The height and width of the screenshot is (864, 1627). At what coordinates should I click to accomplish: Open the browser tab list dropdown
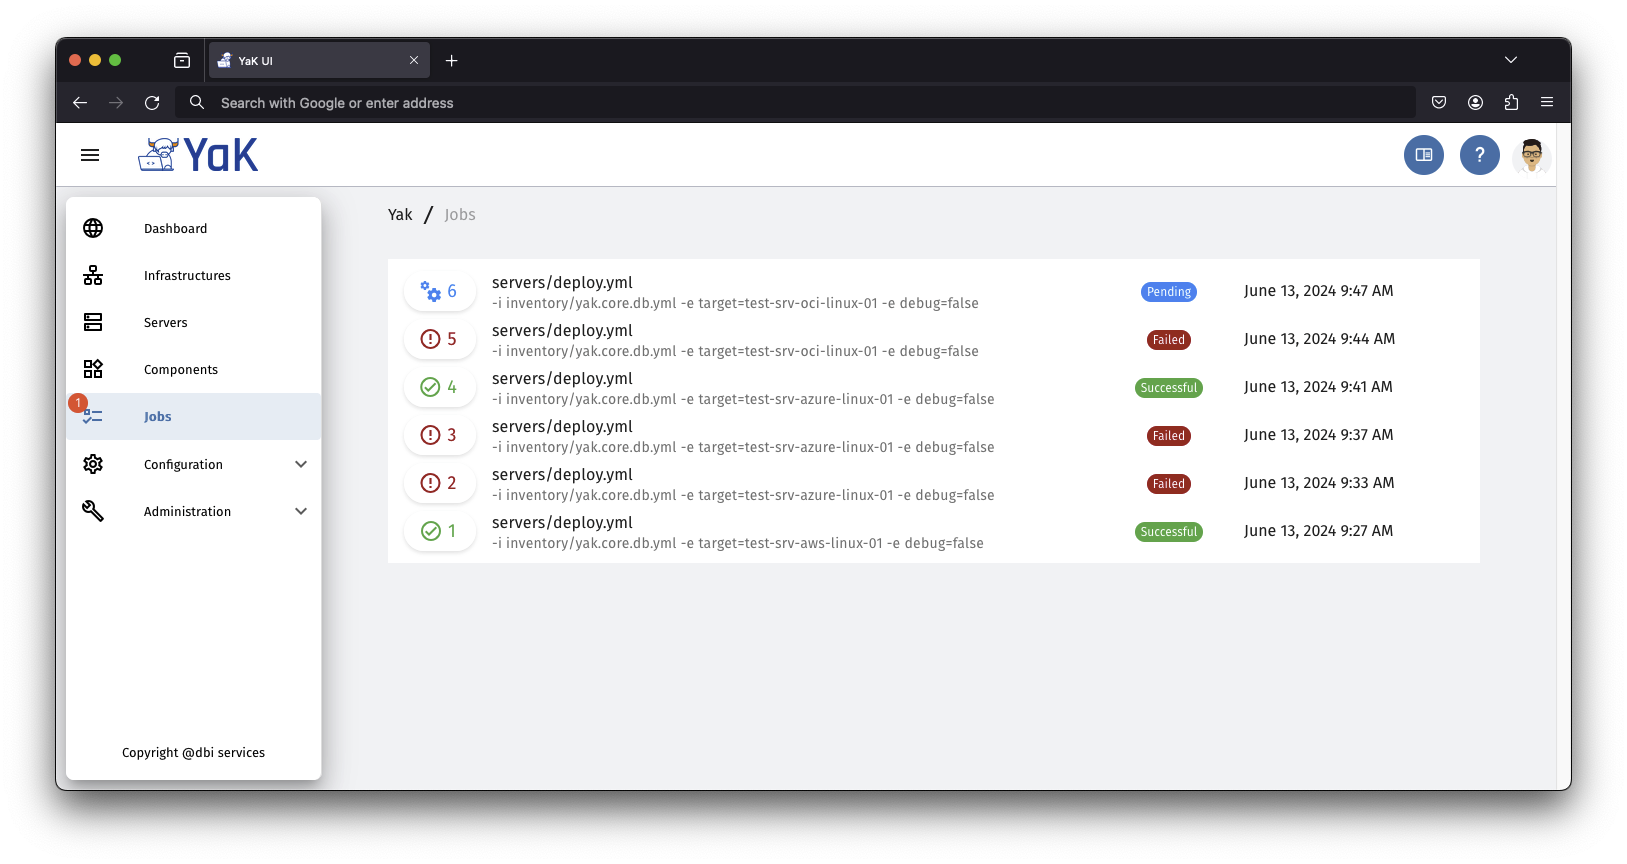tap(1510, 60)
